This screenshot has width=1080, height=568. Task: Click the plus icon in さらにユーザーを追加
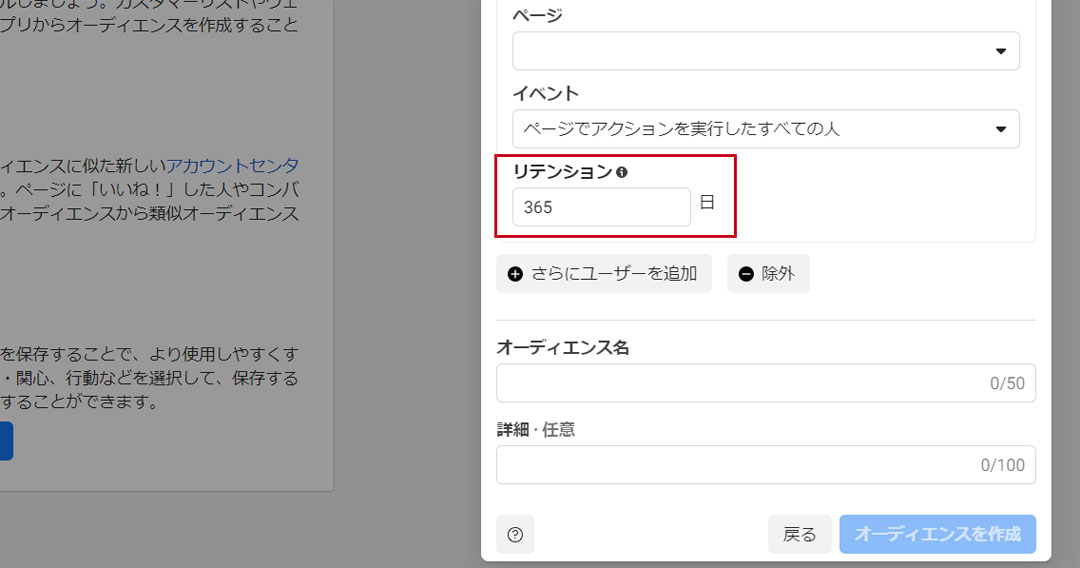(x=515, y=274)
